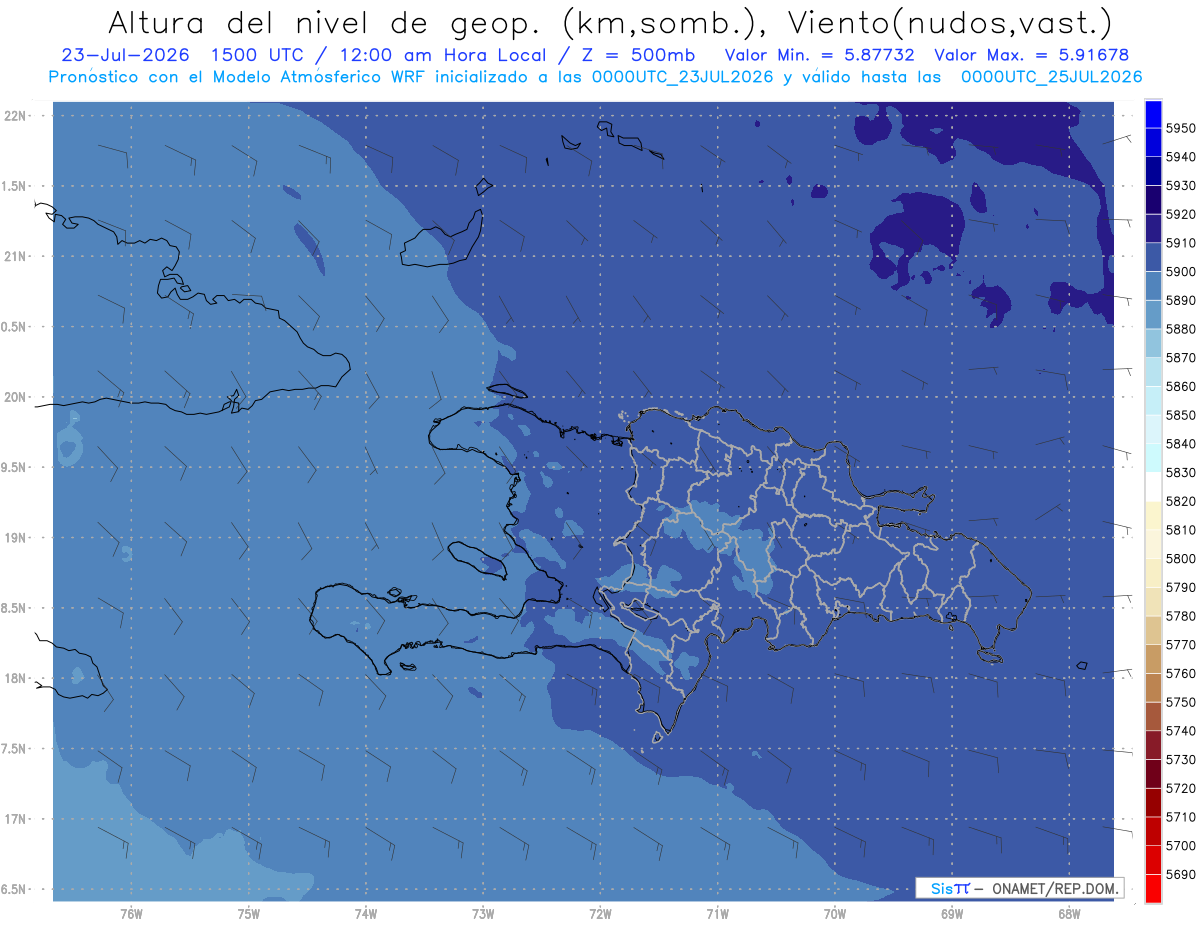This screenshot has width=1200, height=927.
Task: Click the '19N' latitude label
Action: point(16,537)
